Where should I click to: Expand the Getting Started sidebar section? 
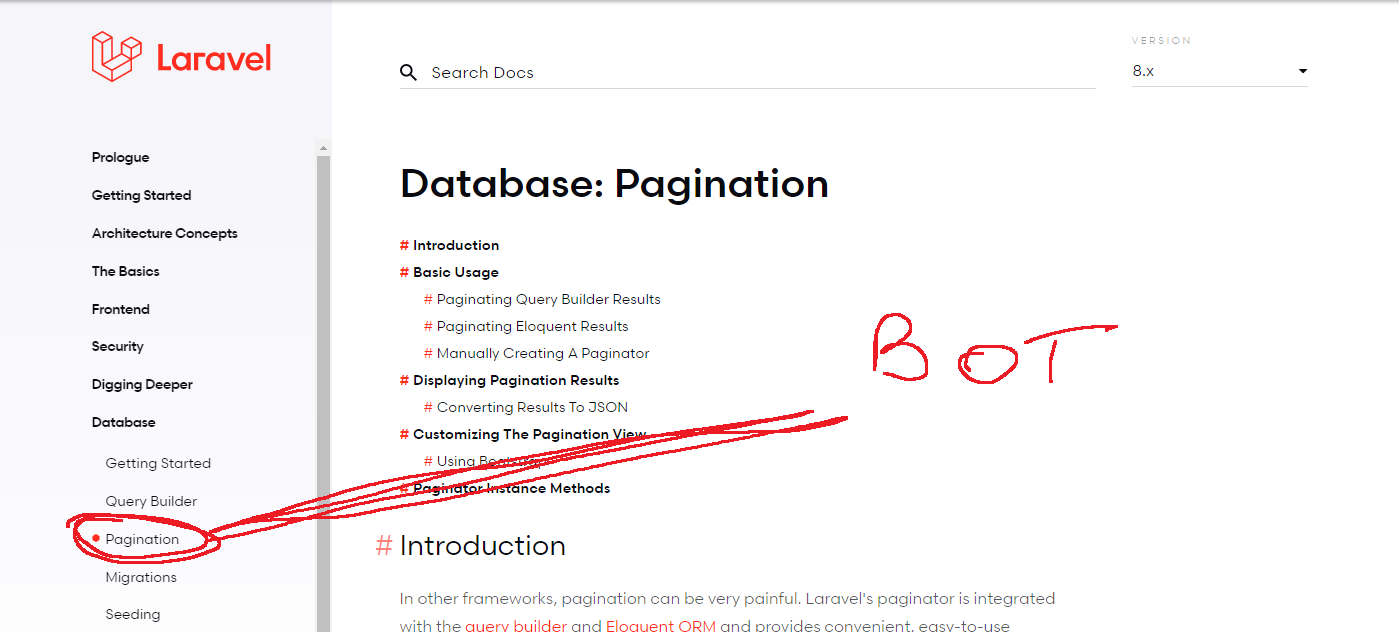click(x=141, y=195)
